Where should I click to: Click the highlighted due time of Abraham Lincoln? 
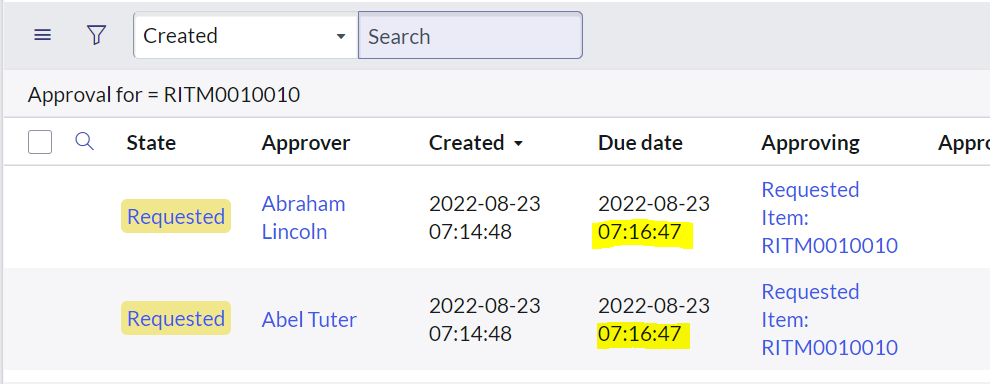coord(641,232)
